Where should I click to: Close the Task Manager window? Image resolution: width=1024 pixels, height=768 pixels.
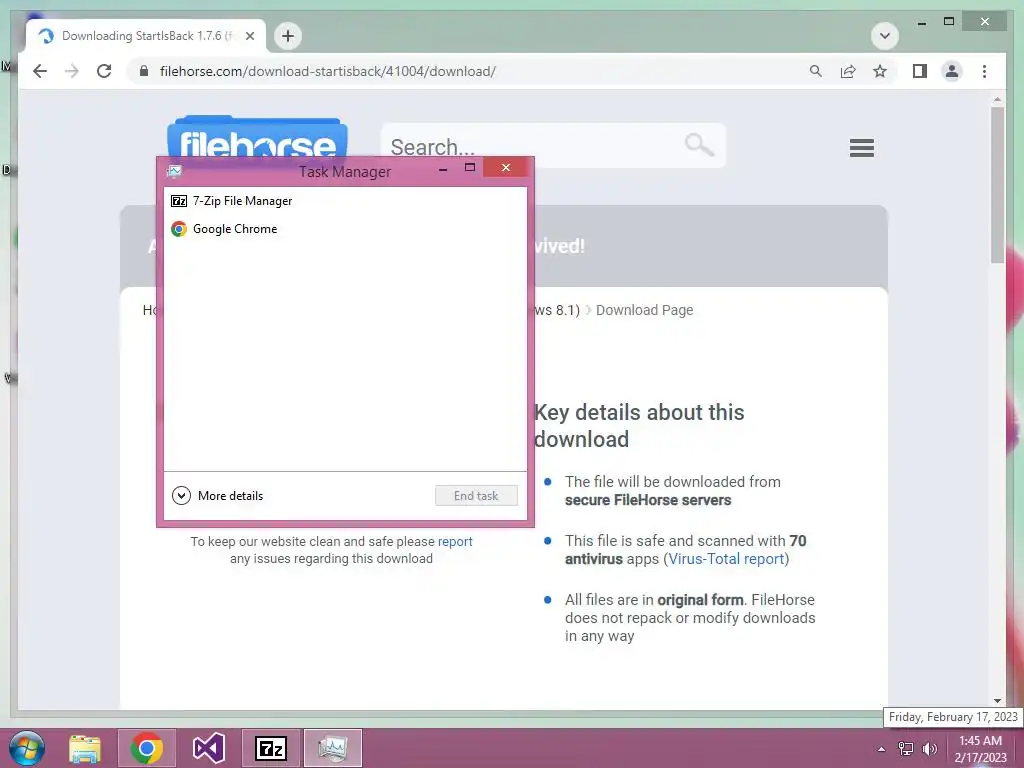pos(506,168)
